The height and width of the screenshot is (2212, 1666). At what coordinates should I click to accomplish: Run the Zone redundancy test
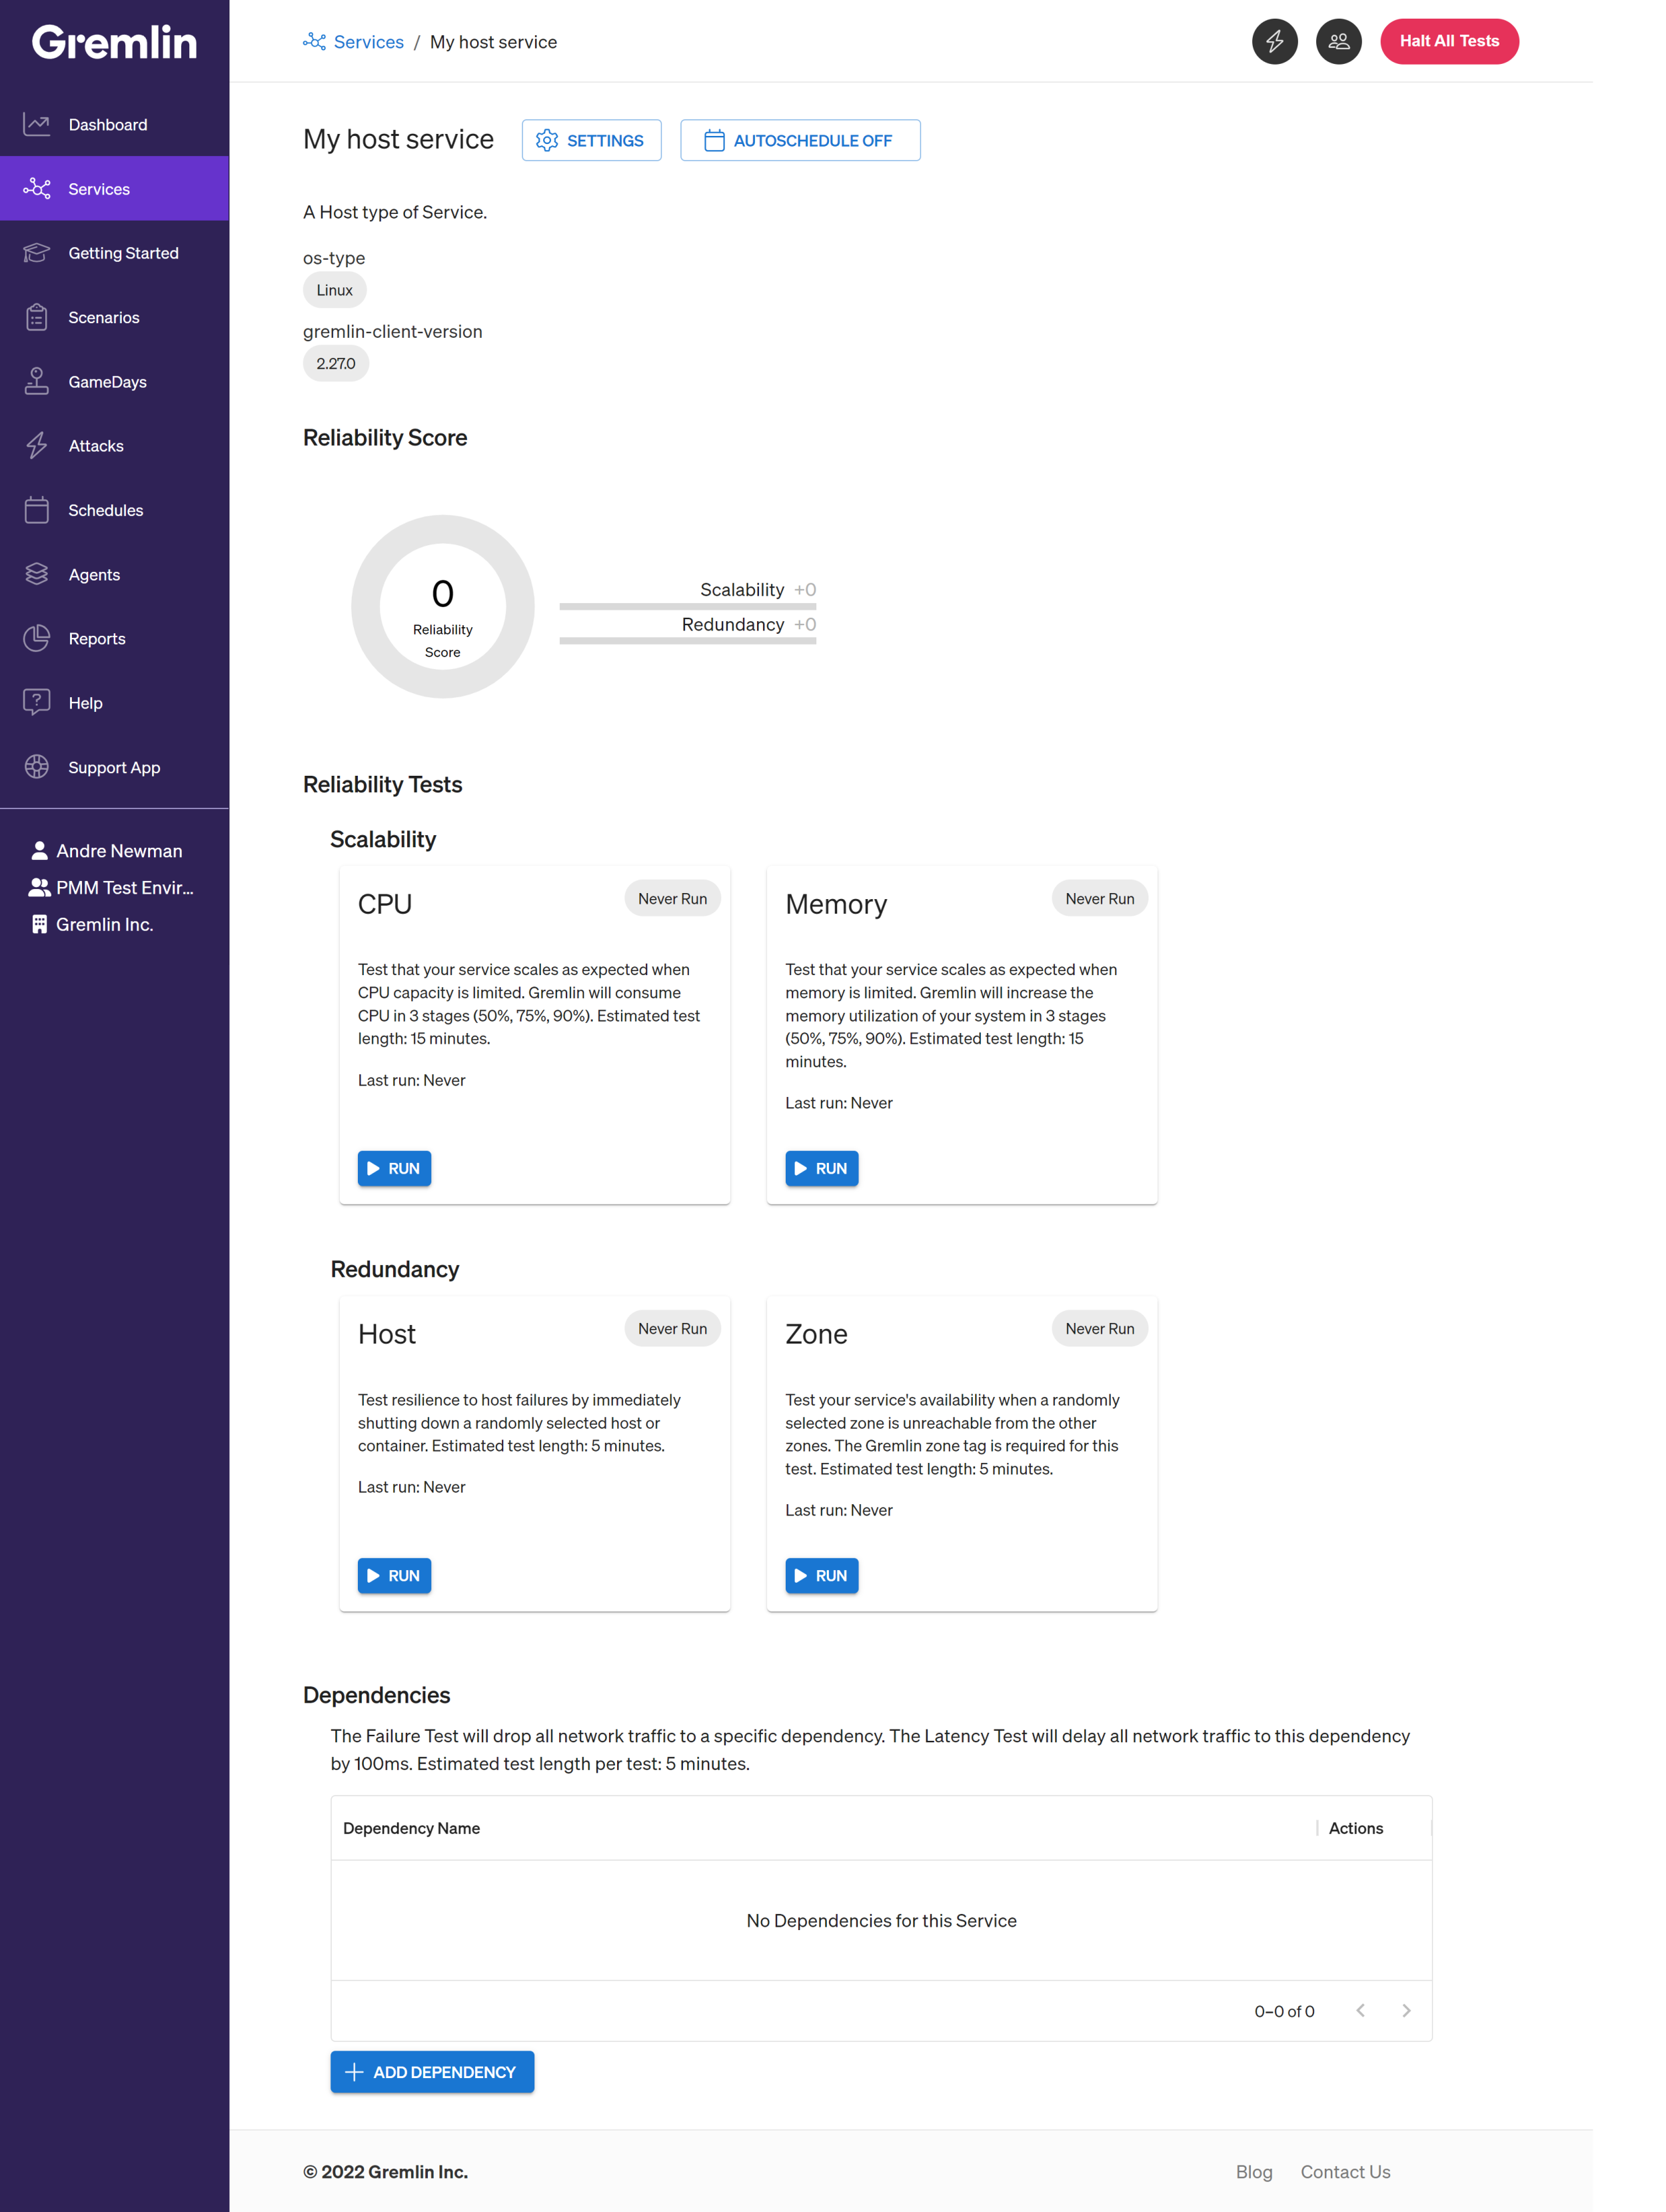[x=821, y=1575]
